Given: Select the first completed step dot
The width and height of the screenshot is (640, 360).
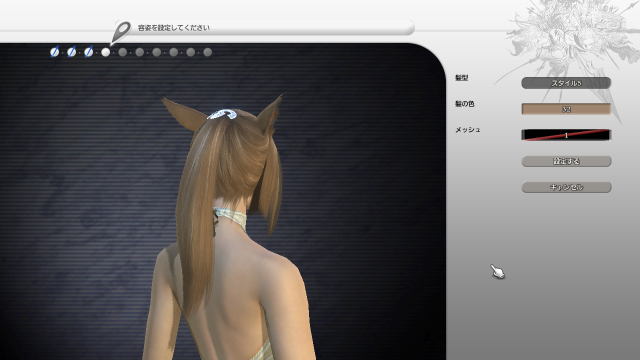Looking at the screenshot, I should point(54,52).
